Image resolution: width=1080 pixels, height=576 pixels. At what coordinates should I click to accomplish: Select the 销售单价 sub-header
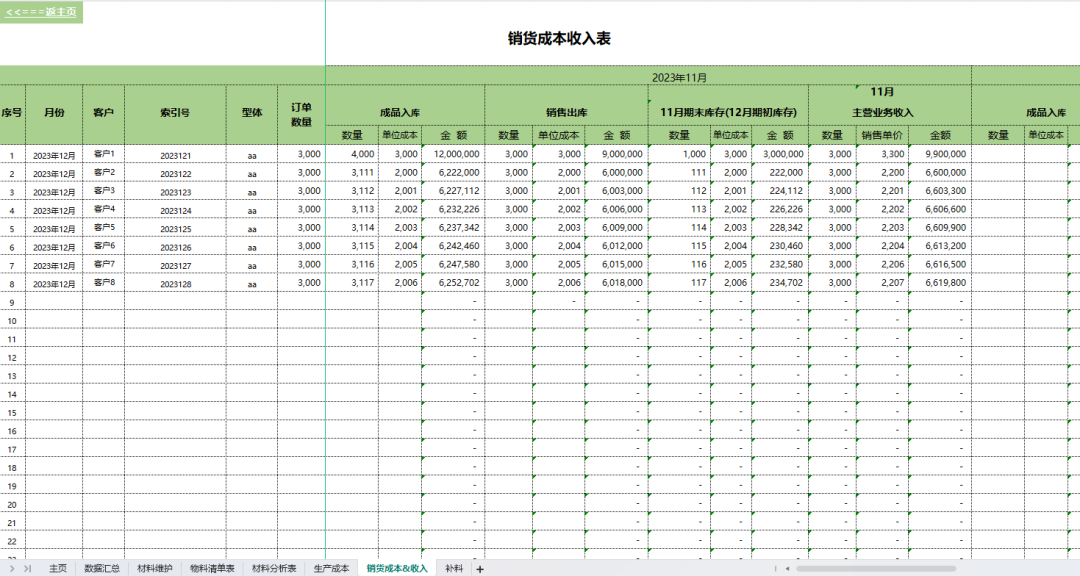[x=882, y=135]
